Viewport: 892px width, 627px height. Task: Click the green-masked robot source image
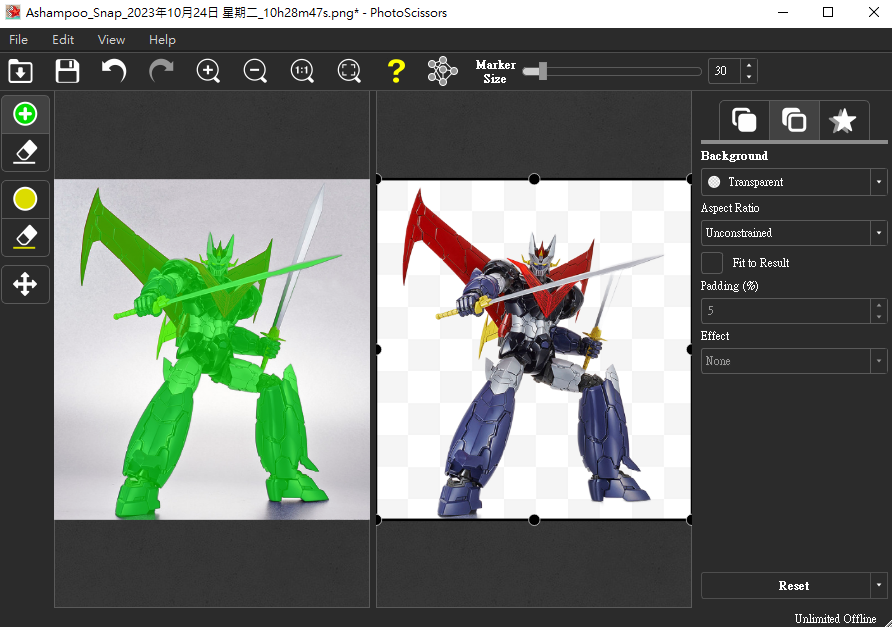212,349
